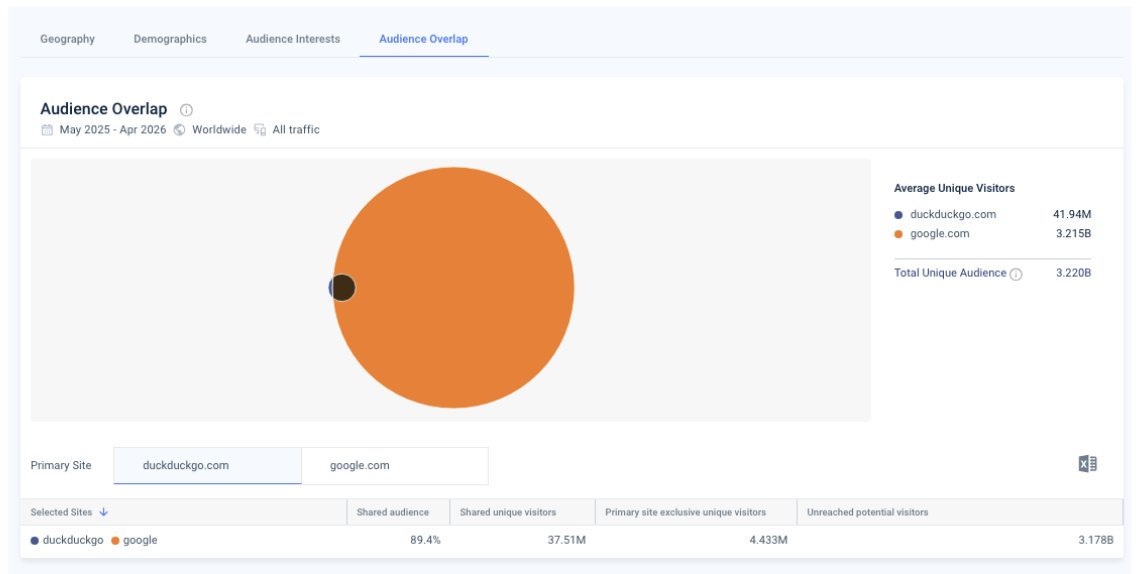The height and width of the screenshot is (574, 1142).
Task: Open the Audience Interests tab
Action: click(x=293, y=39)
